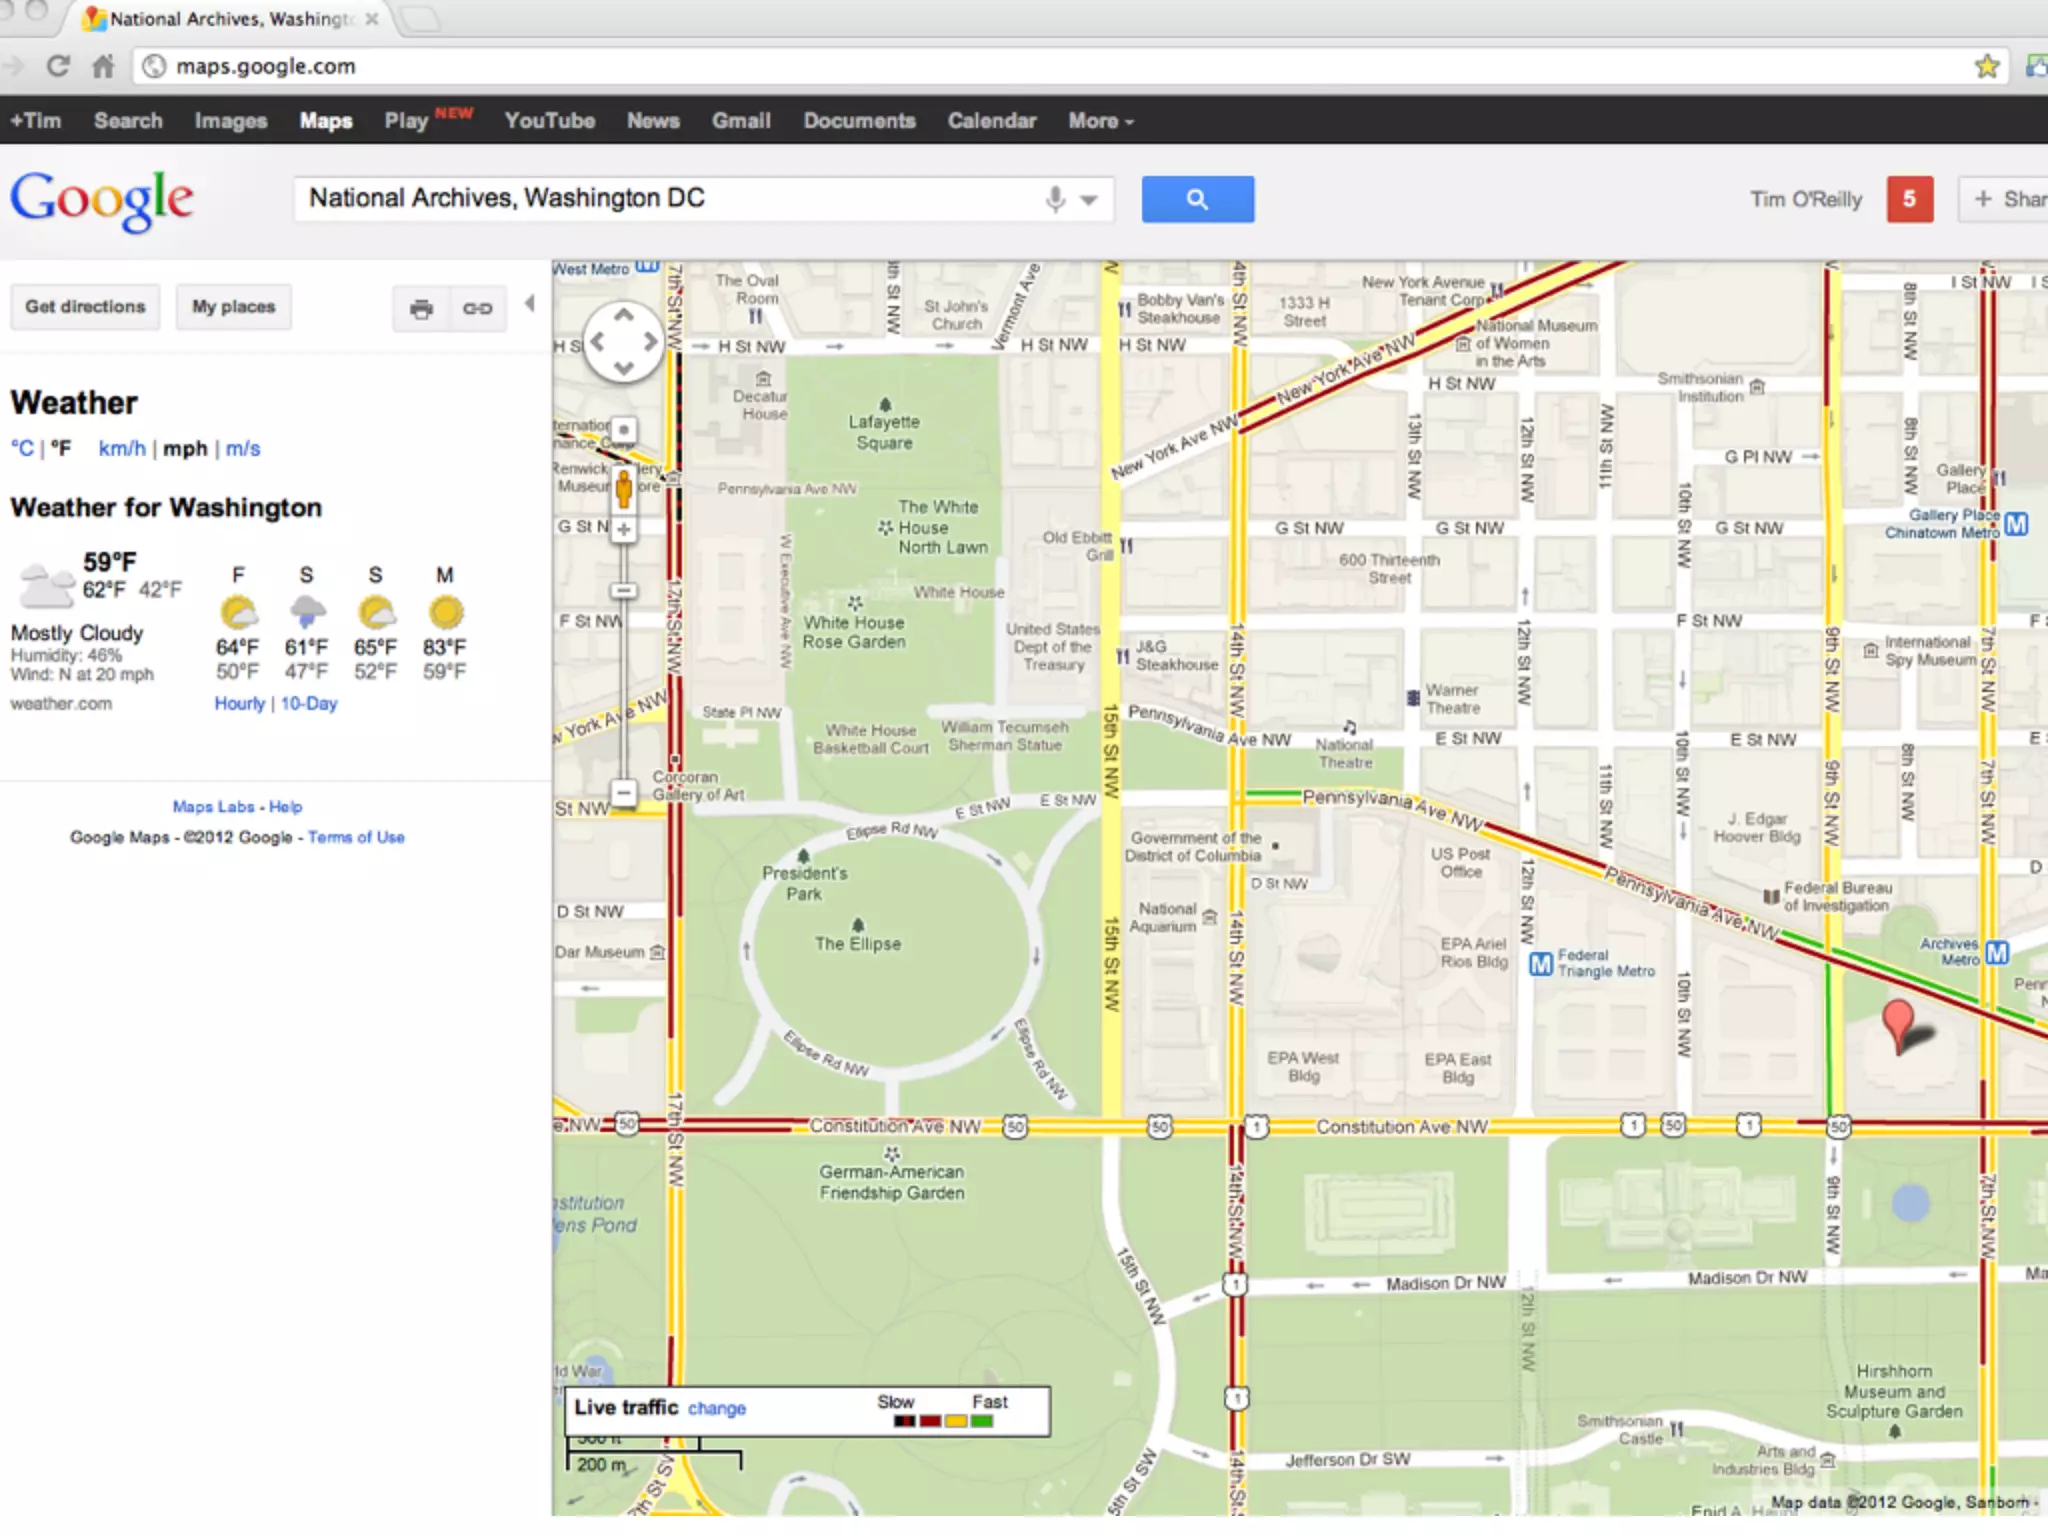Image resolution: width=2048 pixels, height=1536 pixels.
Task: Switch wind speed to km/h
Action: (122, 448)
